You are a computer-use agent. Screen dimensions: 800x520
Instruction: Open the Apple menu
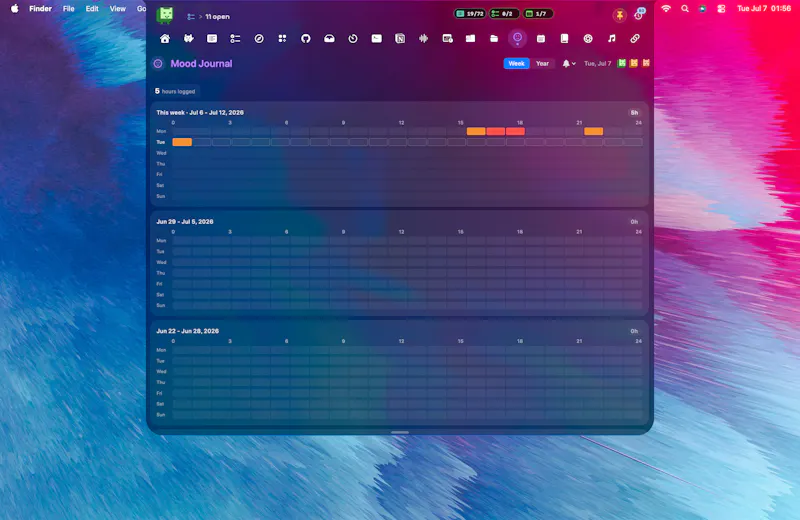point(15,8)
